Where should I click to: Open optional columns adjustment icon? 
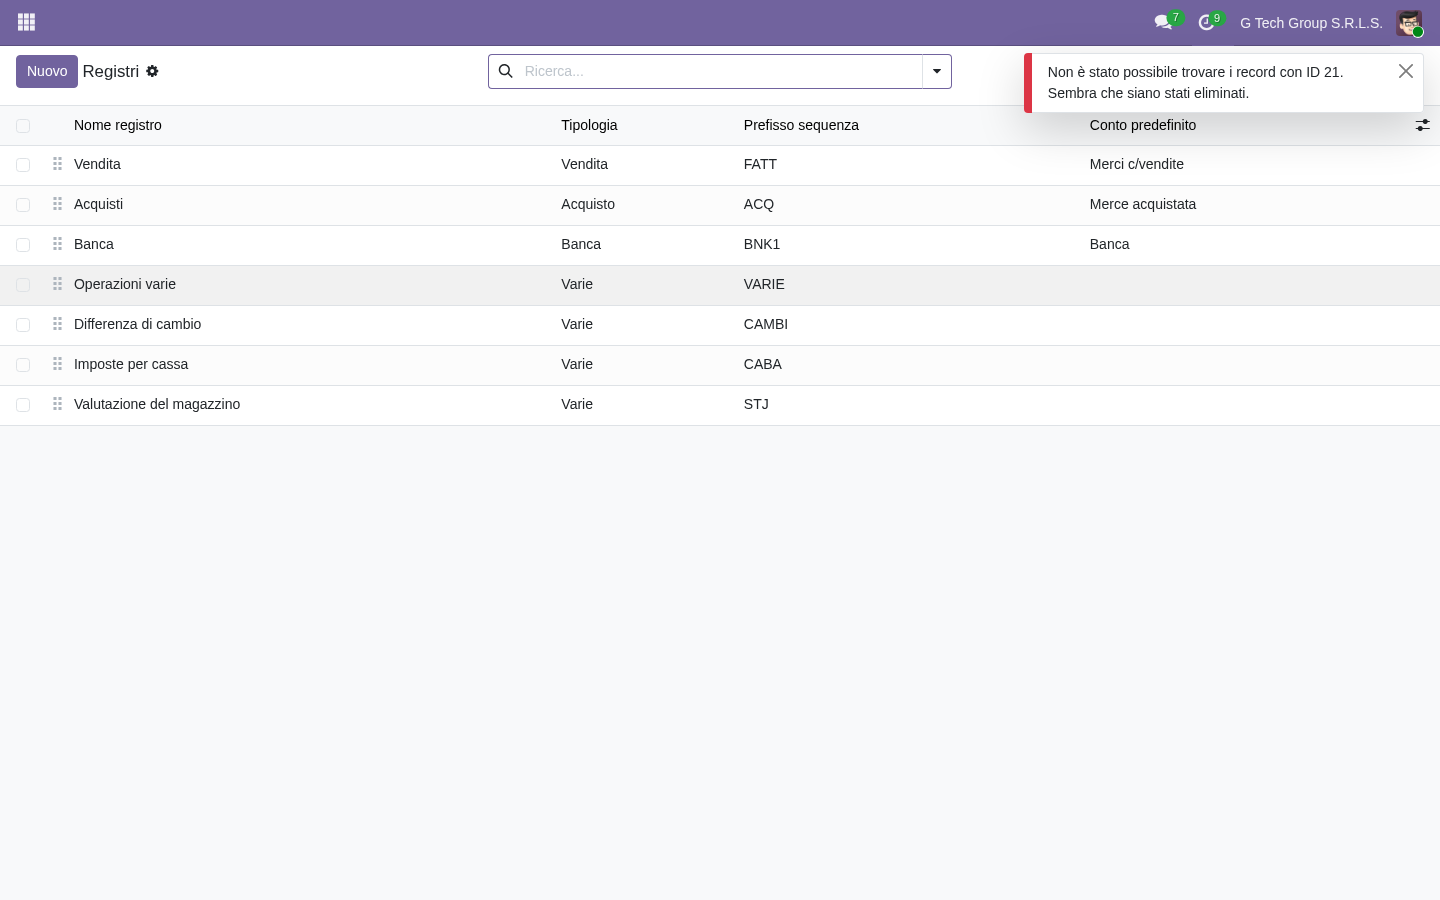1422,125
